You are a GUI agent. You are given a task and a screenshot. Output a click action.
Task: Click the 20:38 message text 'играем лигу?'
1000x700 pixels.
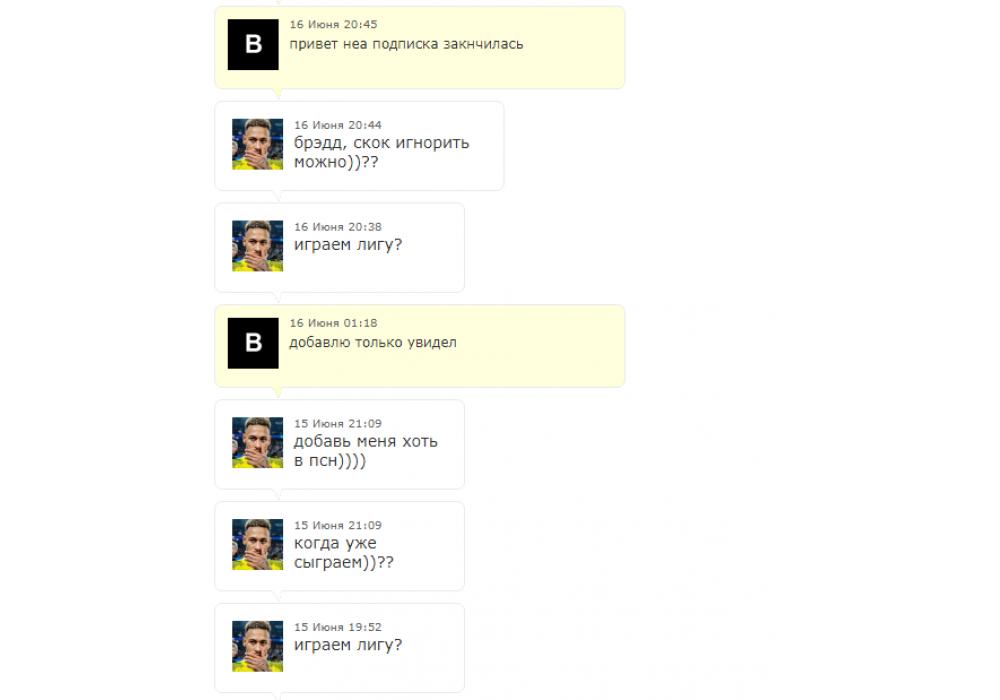coord(348,245)
